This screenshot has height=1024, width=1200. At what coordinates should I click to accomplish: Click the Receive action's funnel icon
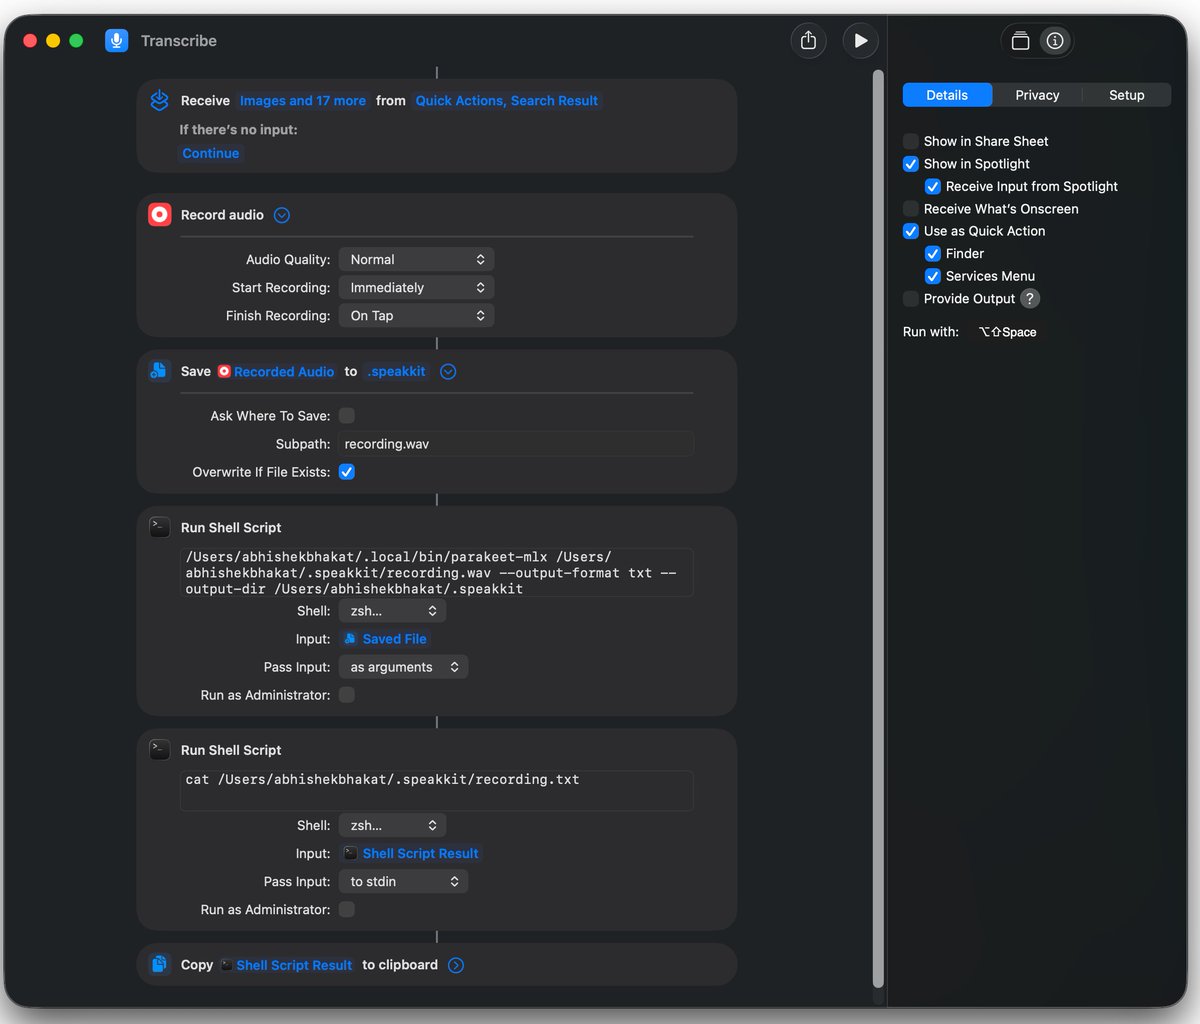pos(159,100)
